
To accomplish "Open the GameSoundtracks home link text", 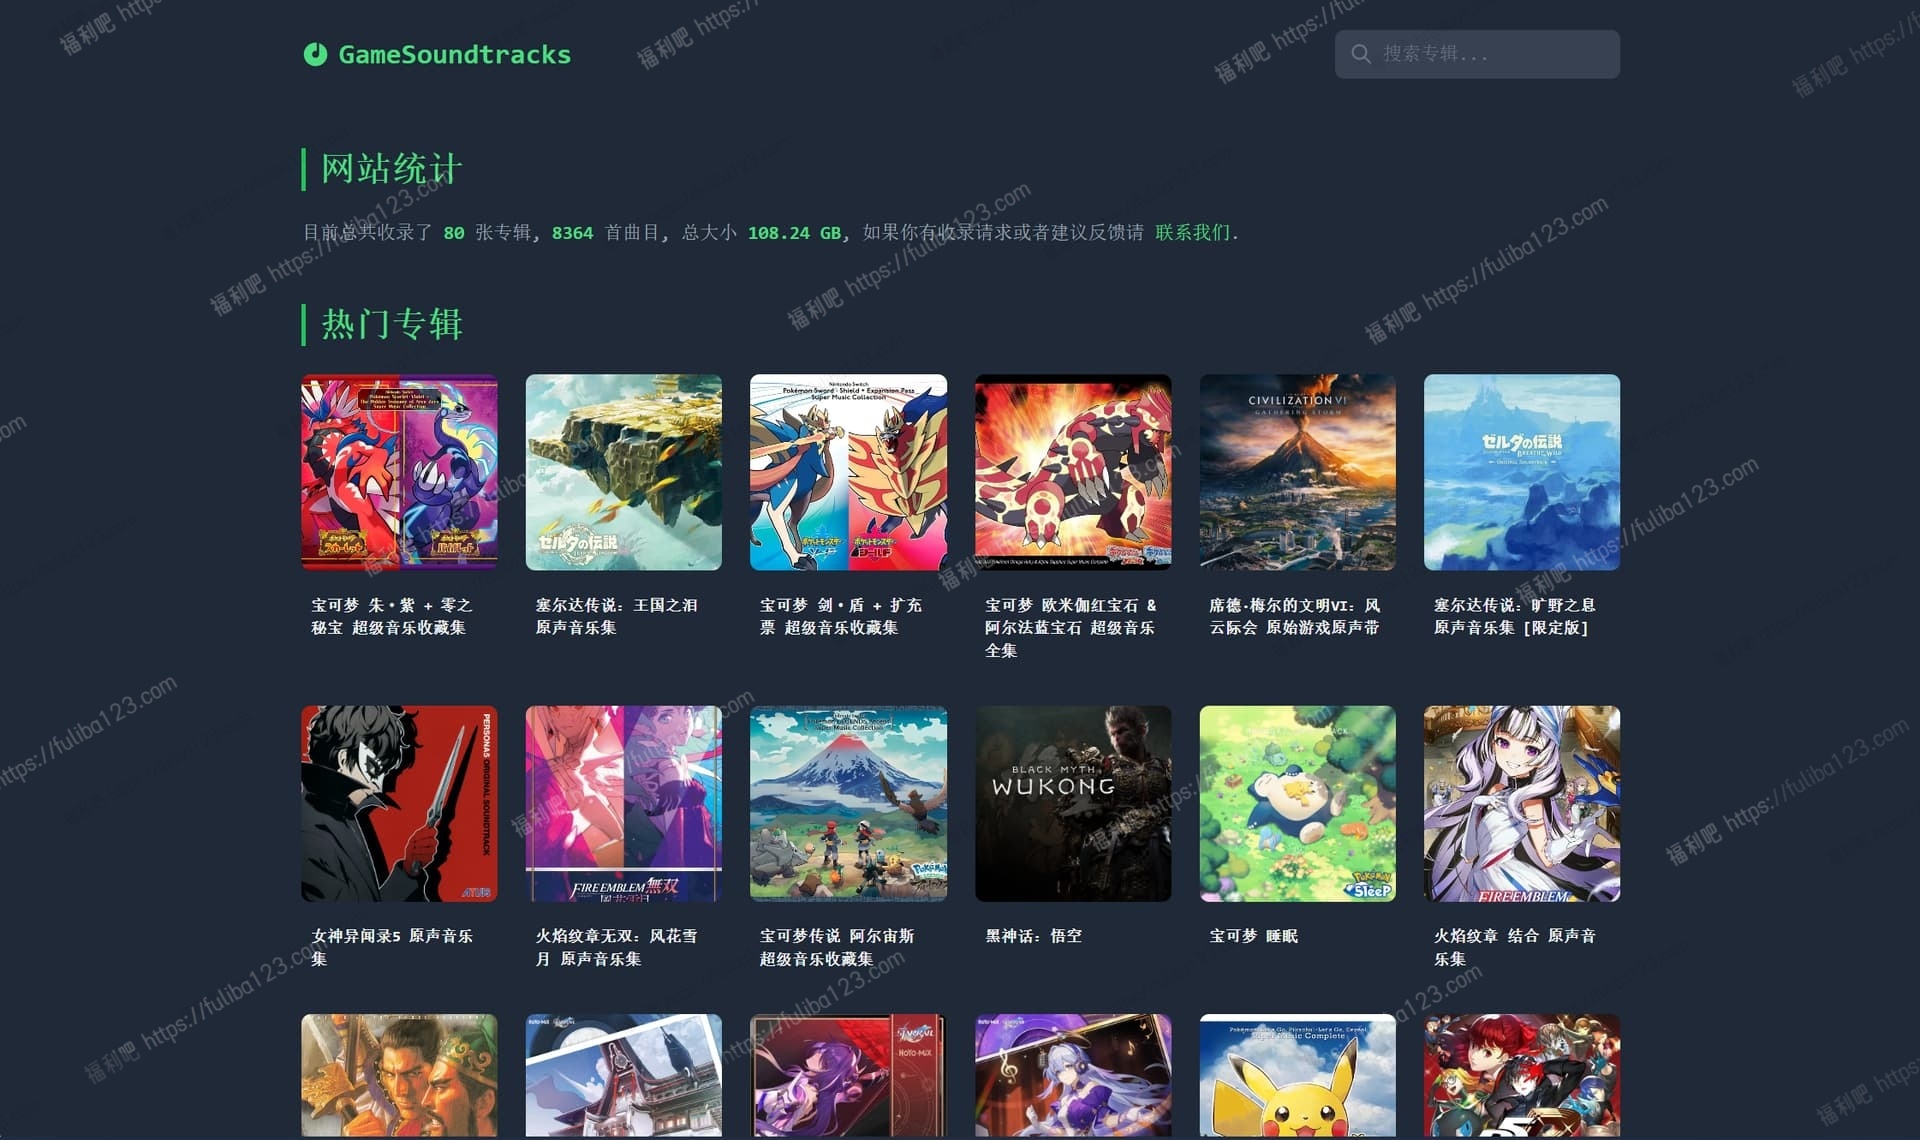I will (454, 54).
